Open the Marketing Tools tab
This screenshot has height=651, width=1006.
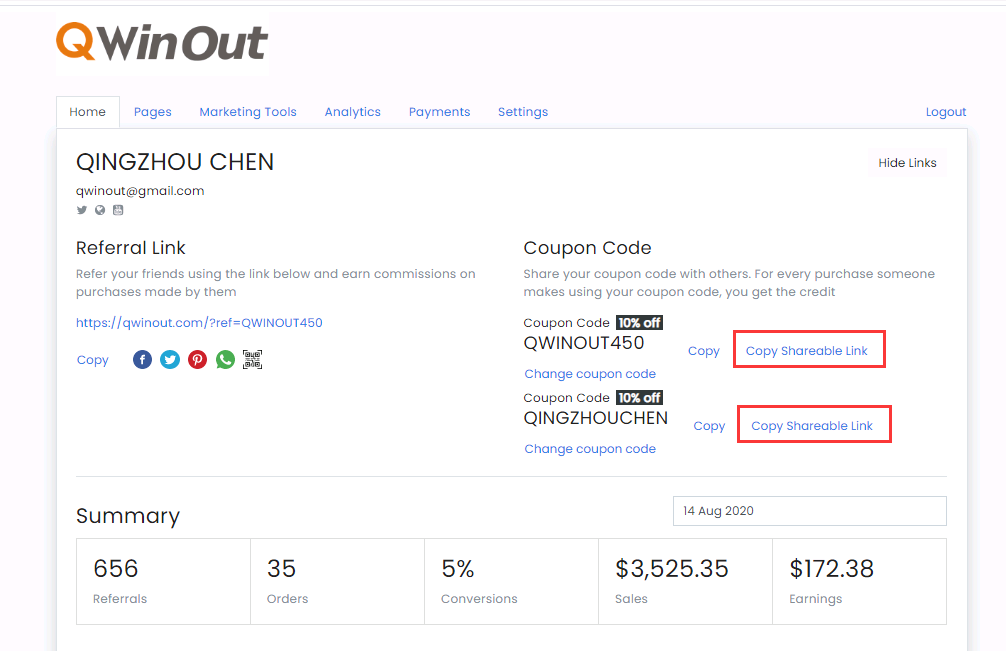click(x=248, y=112)
